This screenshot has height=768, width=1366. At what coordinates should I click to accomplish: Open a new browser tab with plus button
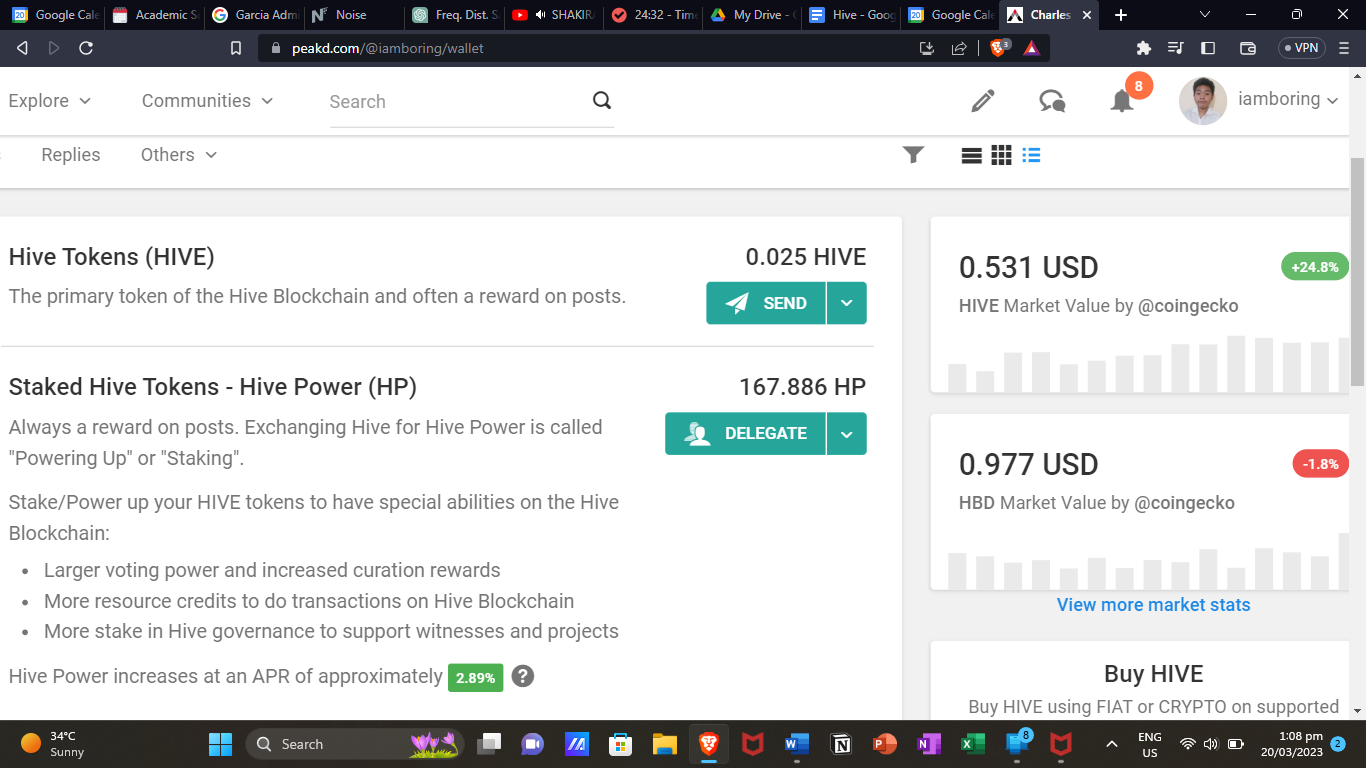pos(1121,15)
